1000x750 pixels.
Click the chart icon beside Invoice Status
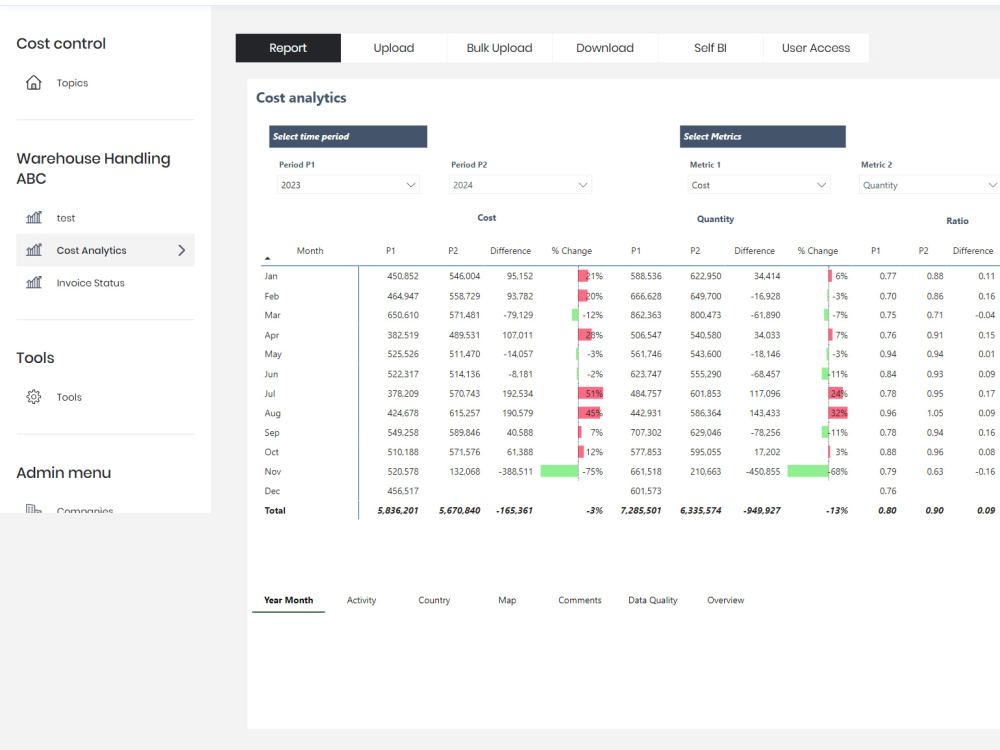pyautogui.click(x=34, y=283)
